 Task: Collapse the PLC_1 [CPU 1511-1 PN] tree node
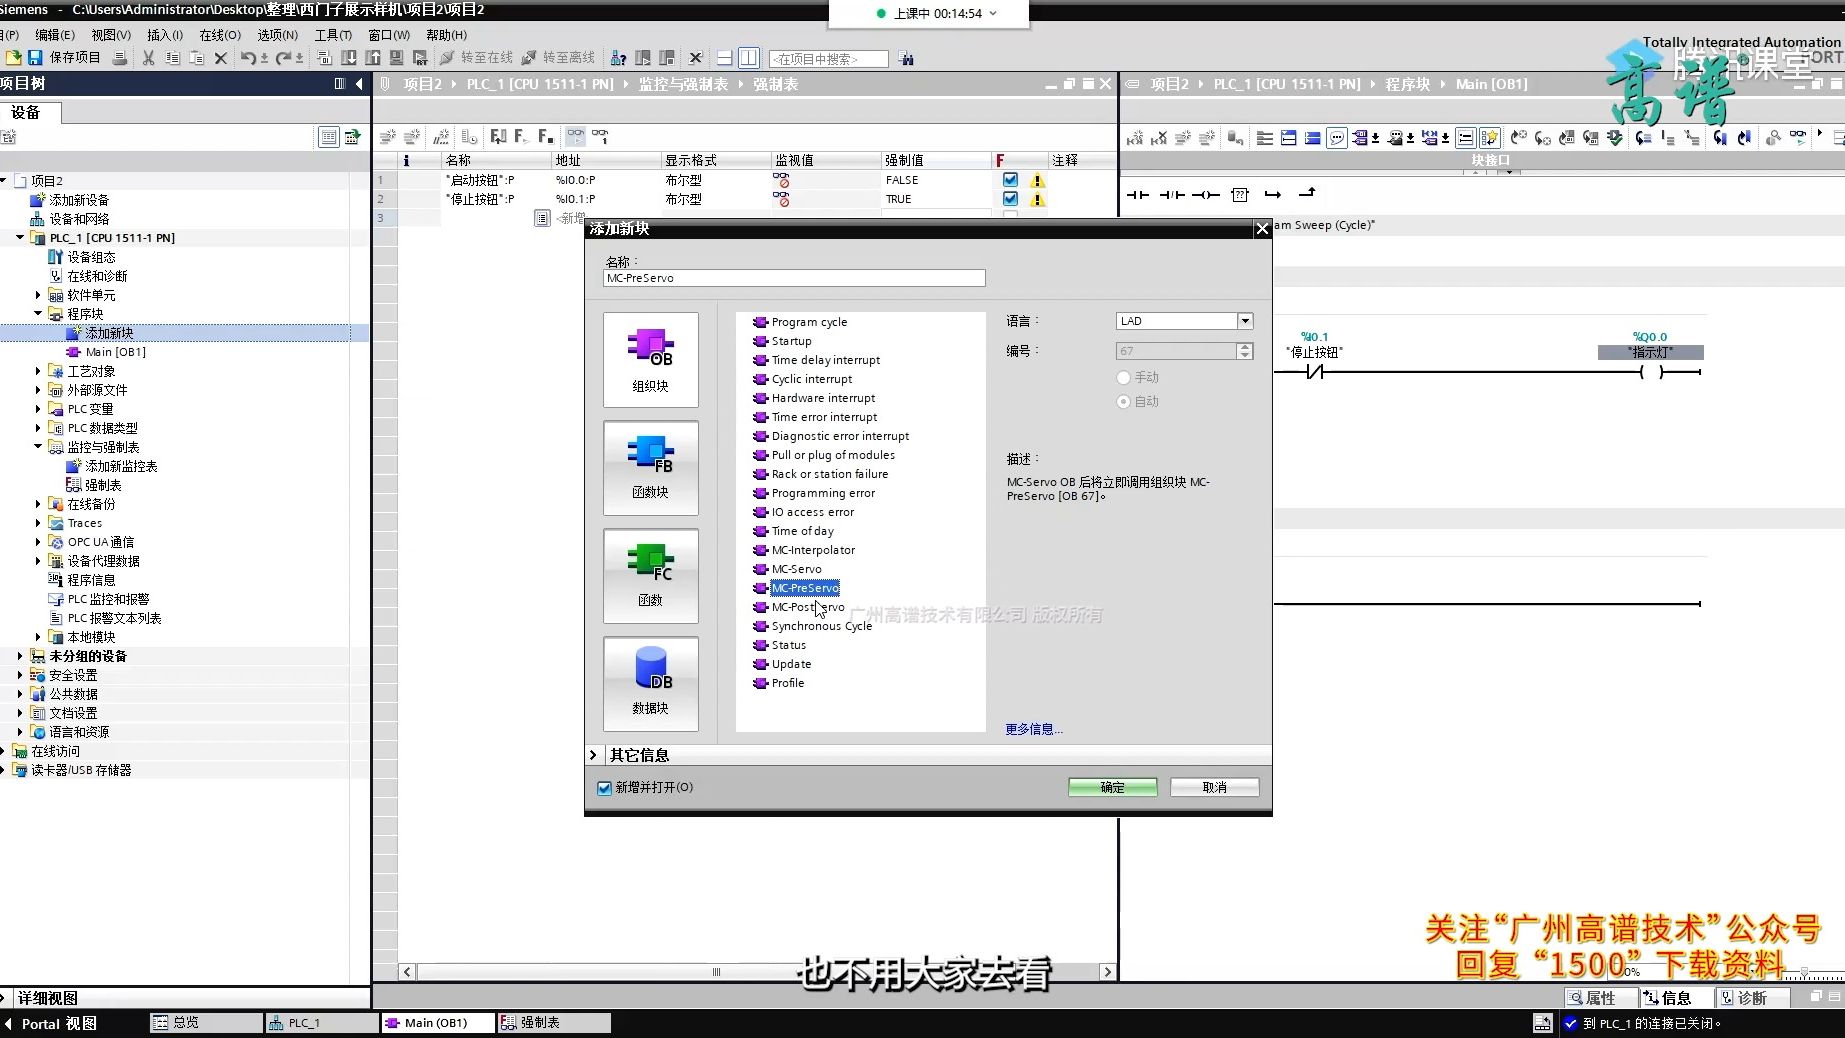point(19,238)
